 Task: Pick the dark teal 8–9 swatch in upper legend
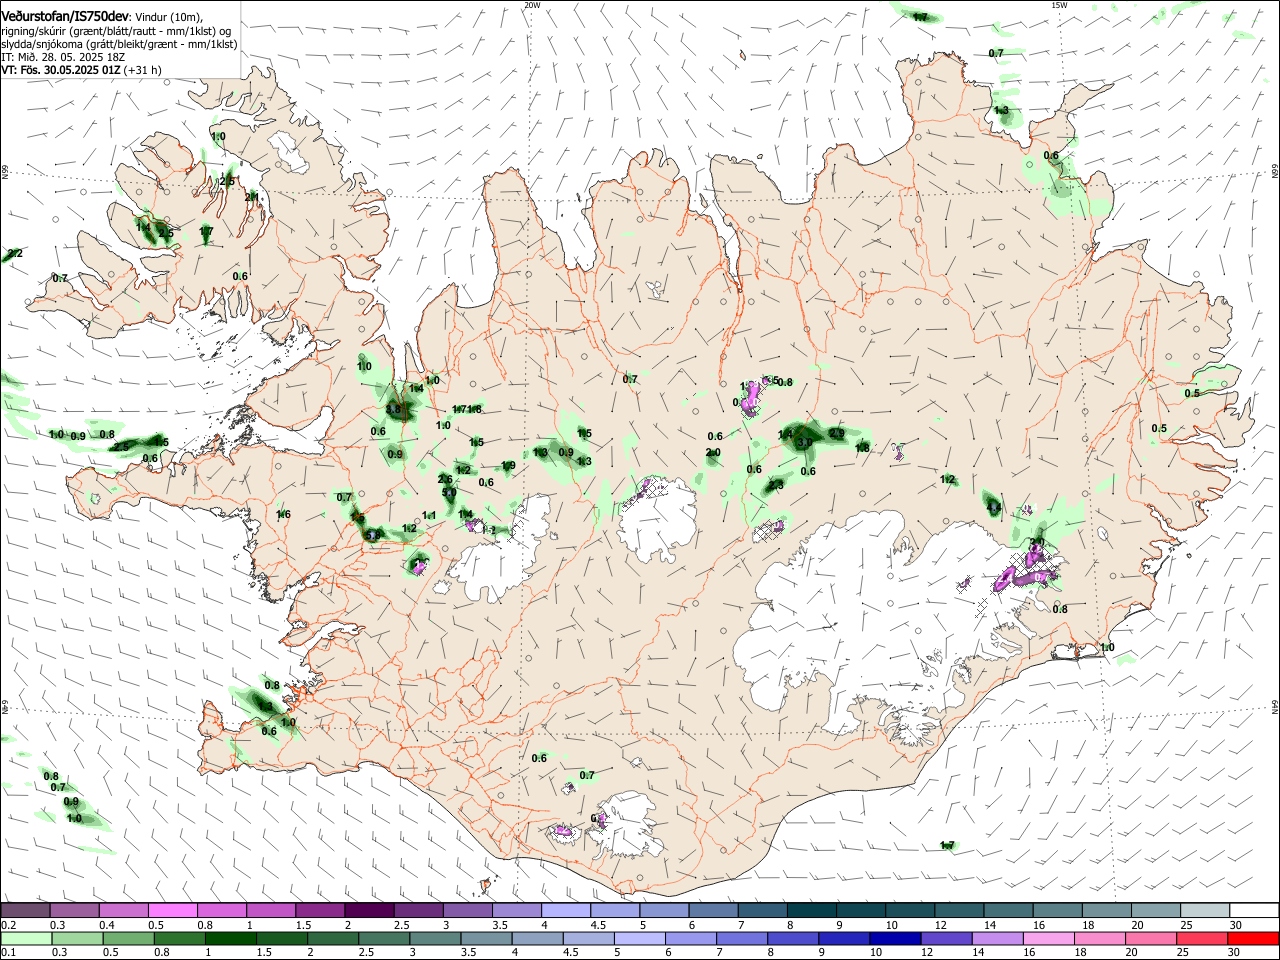(811, 911)
